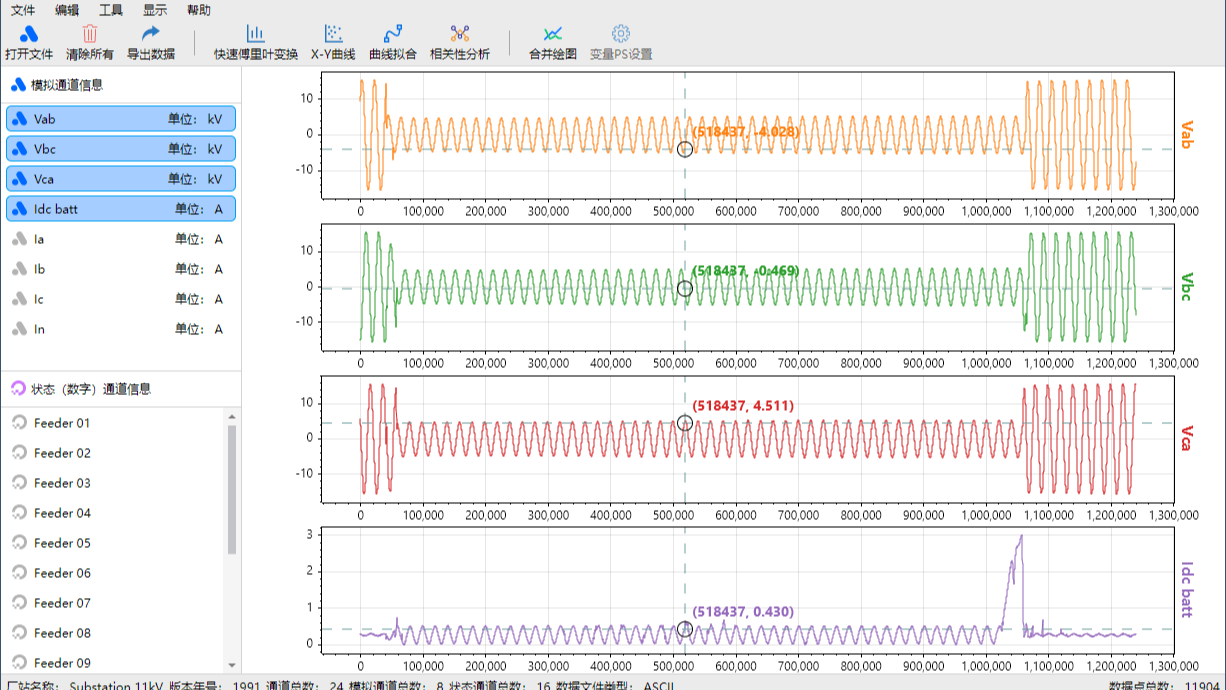Click the Feeder 06 status icon
The width and height of the screenshot is (1226, 690).
pos(19,573)
